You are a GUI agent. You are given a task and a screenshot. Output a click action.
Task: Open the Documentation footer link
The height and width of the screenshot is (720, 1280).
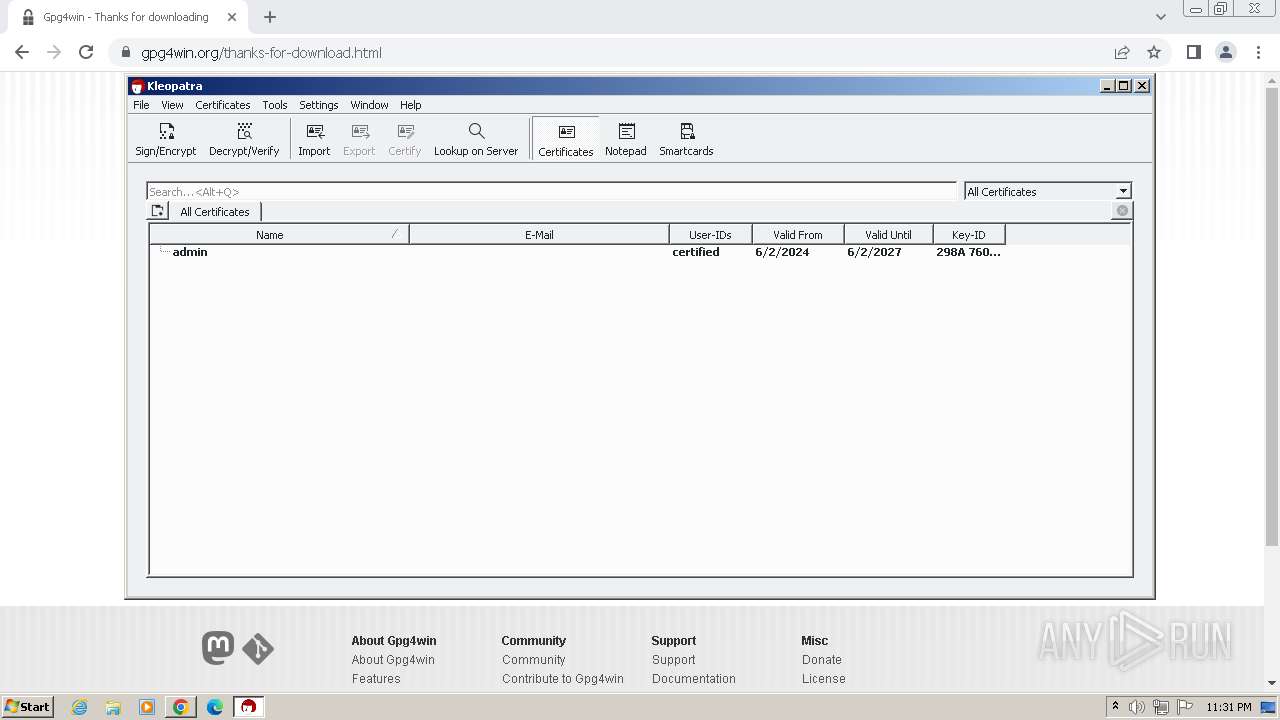(694, 679)
